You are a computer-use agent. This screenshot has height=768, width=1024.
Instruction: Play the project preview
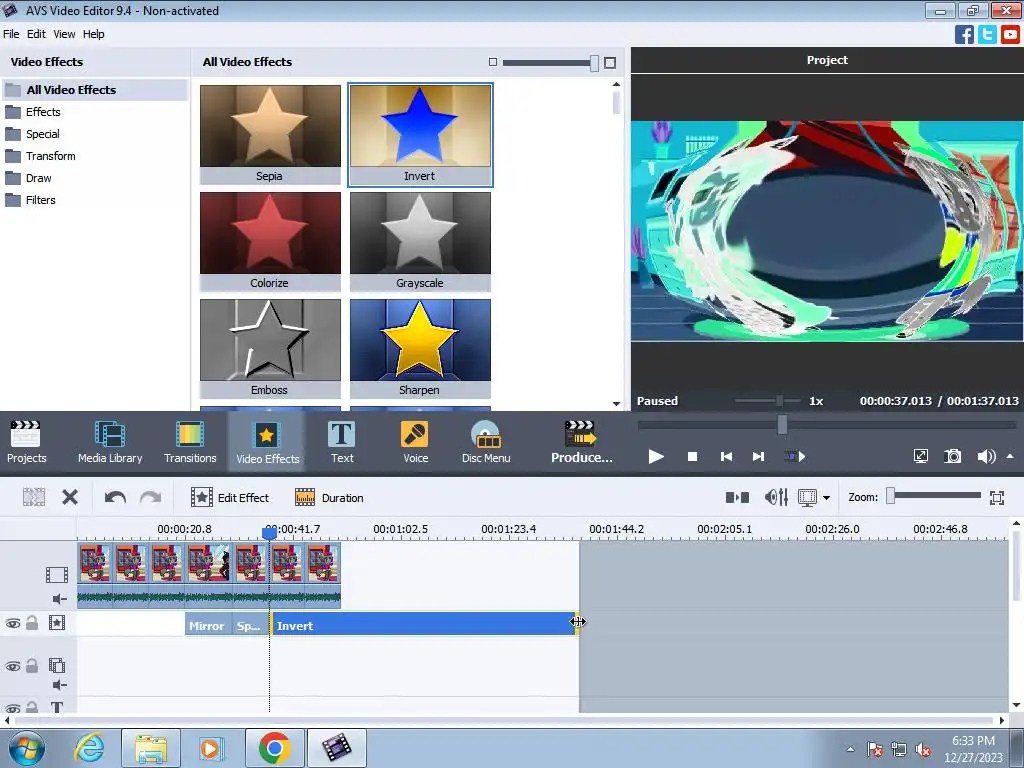[x=656, y=456]
